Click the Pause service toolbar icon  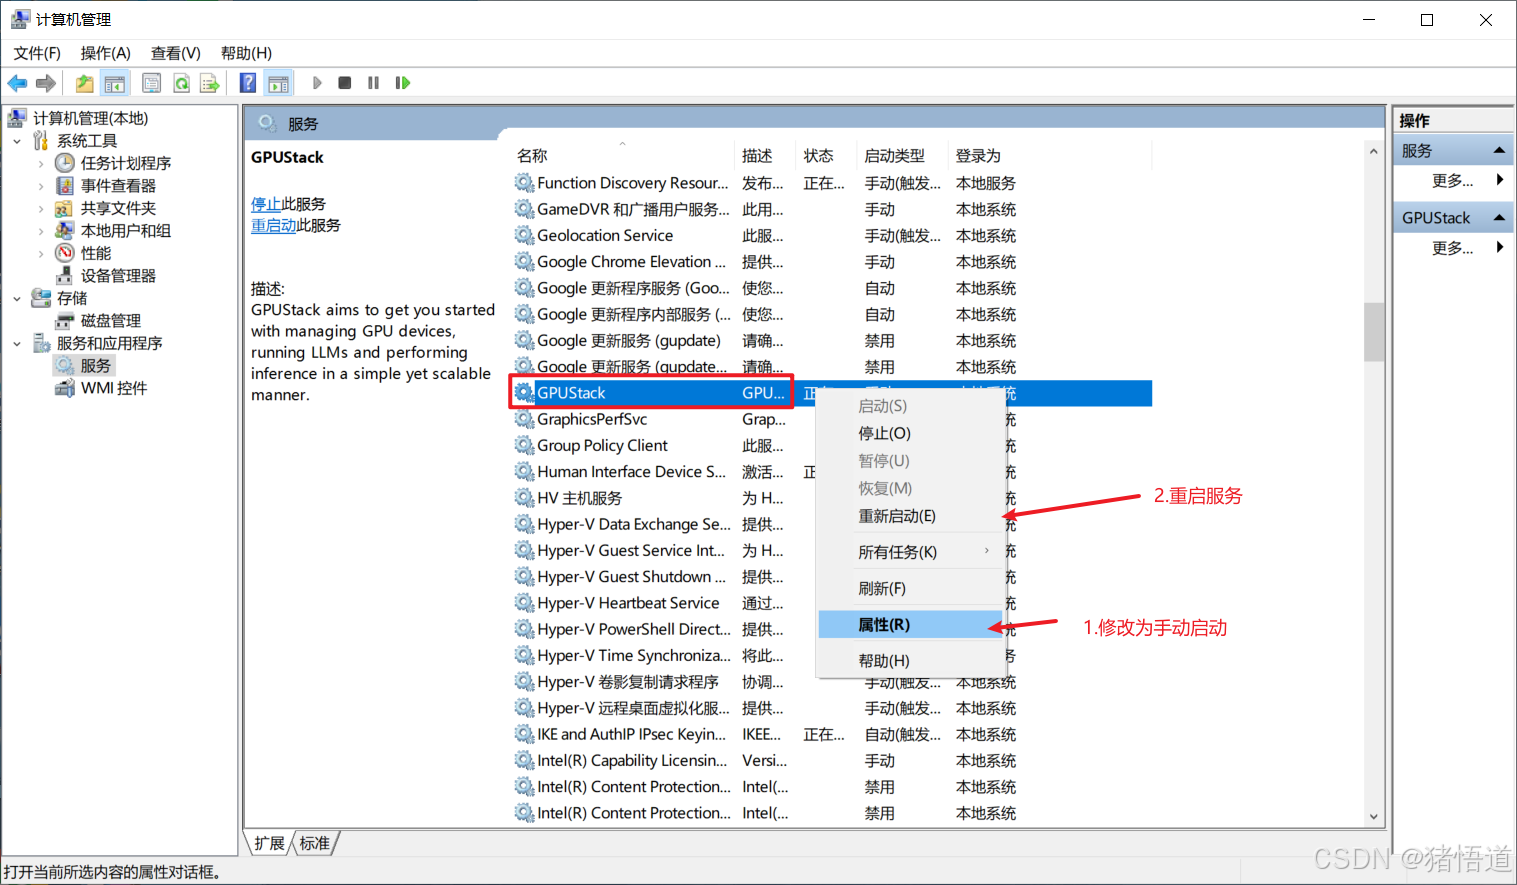point(373,83)
